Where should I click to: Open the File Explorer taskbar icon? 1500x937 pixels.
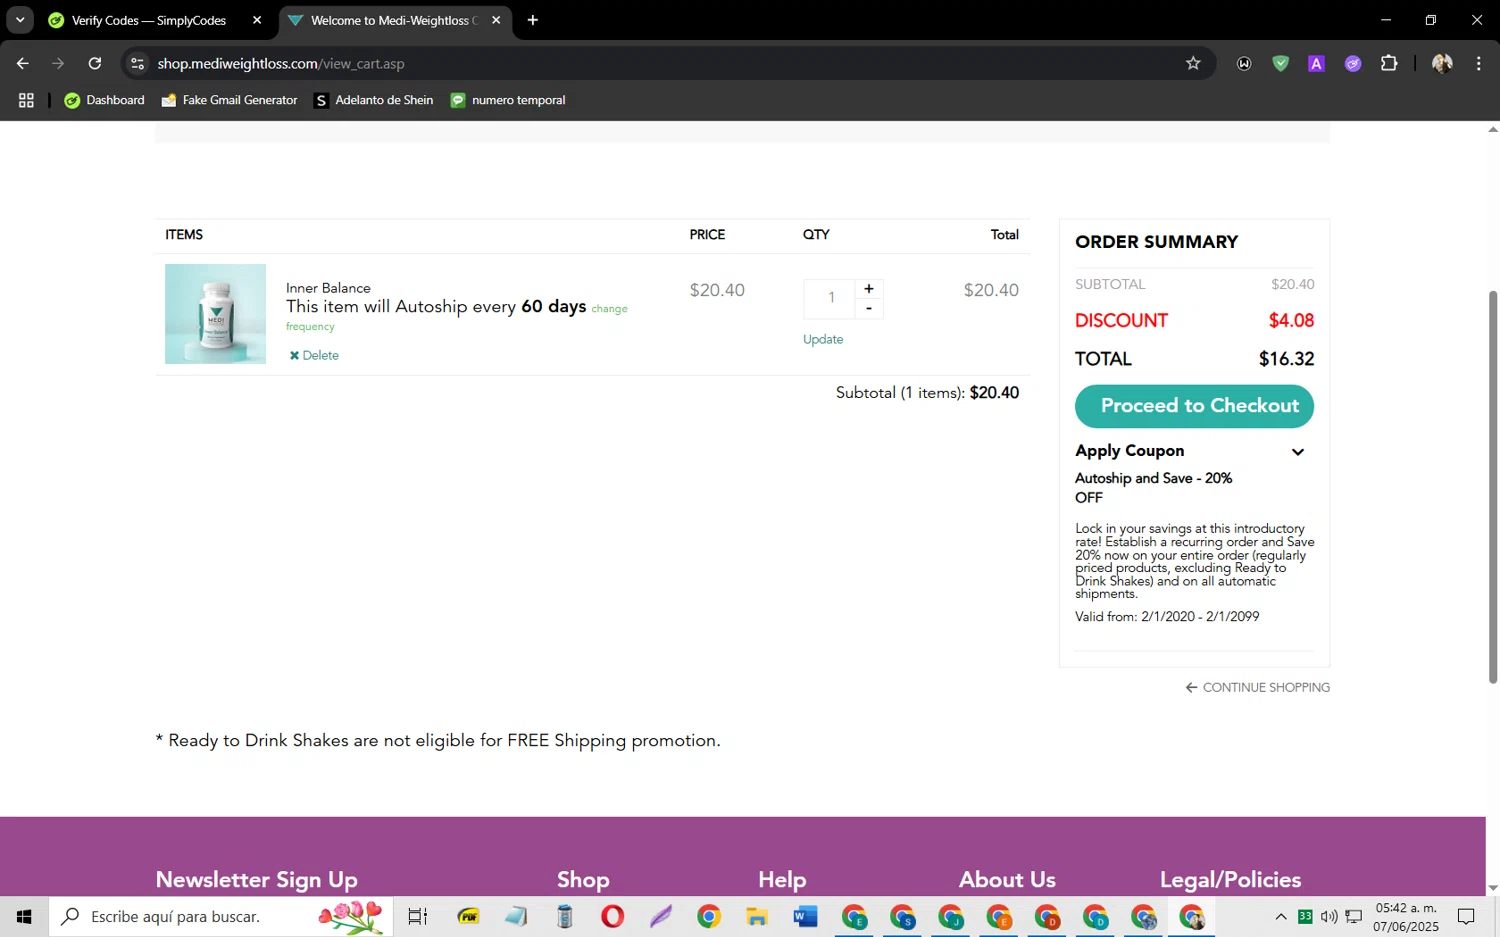pyautogui.click(x=757, y=916)
